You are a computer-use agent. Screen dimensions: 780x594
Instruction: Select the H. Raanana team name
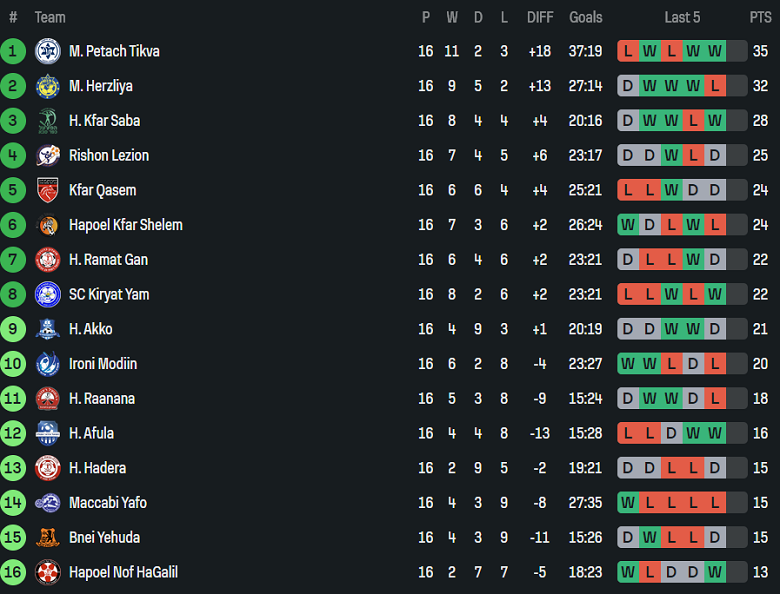102,398
